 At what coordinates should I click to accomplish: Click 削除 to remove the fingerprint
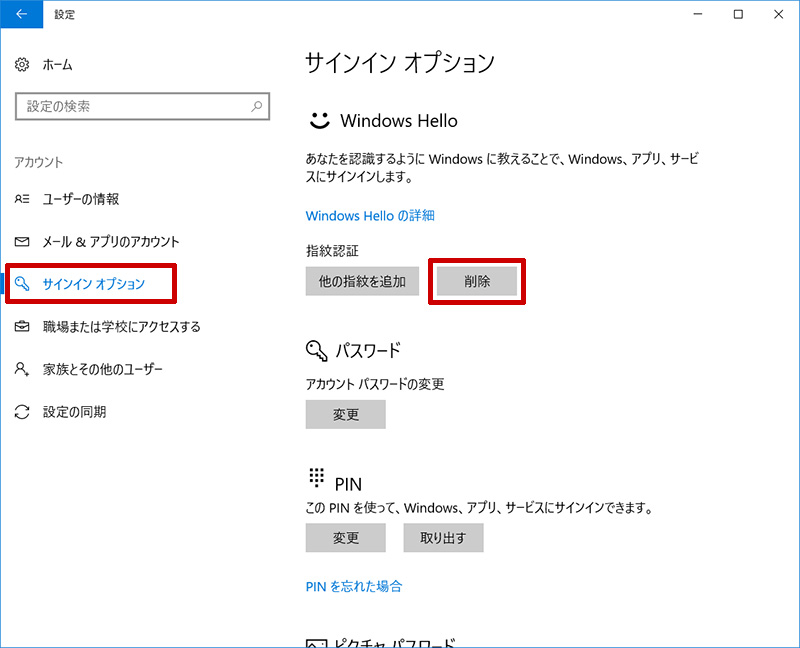(477, 281)
